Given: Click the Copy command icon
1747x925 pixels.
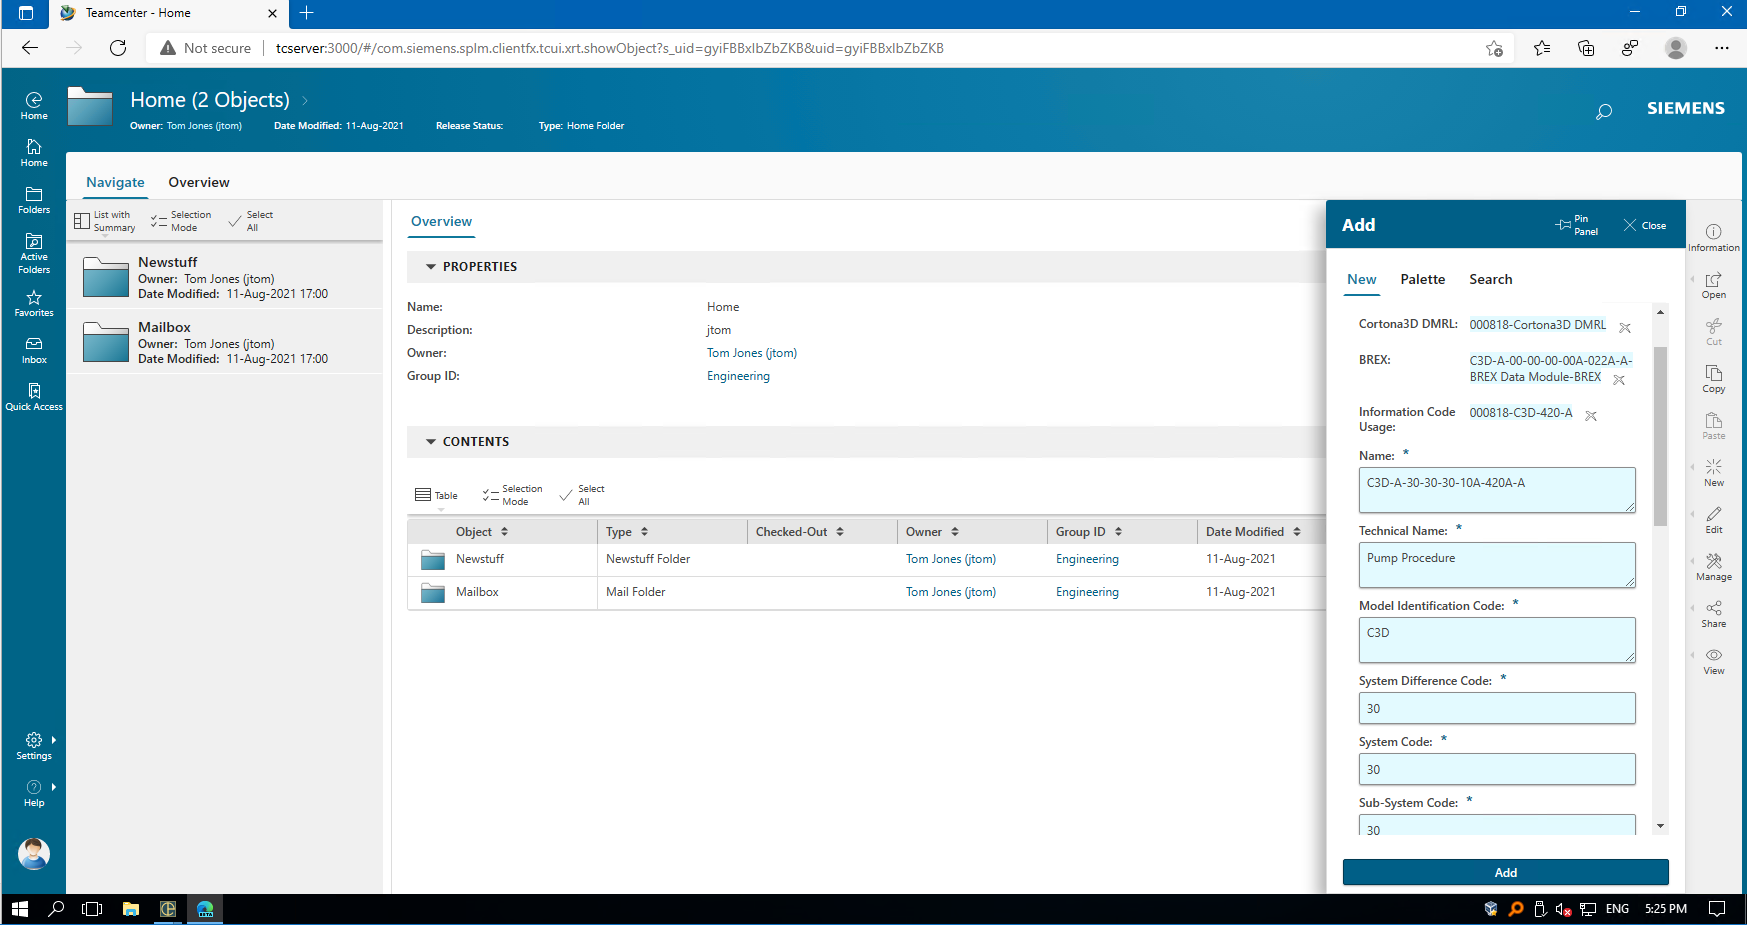Looking at the screenshot, I should 1713,379.
